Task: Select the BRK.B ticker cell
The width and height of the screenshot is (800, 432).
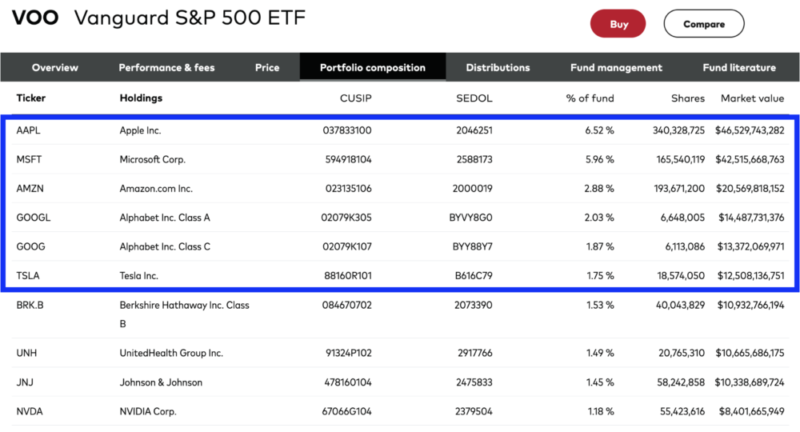Action: (30, 306)
